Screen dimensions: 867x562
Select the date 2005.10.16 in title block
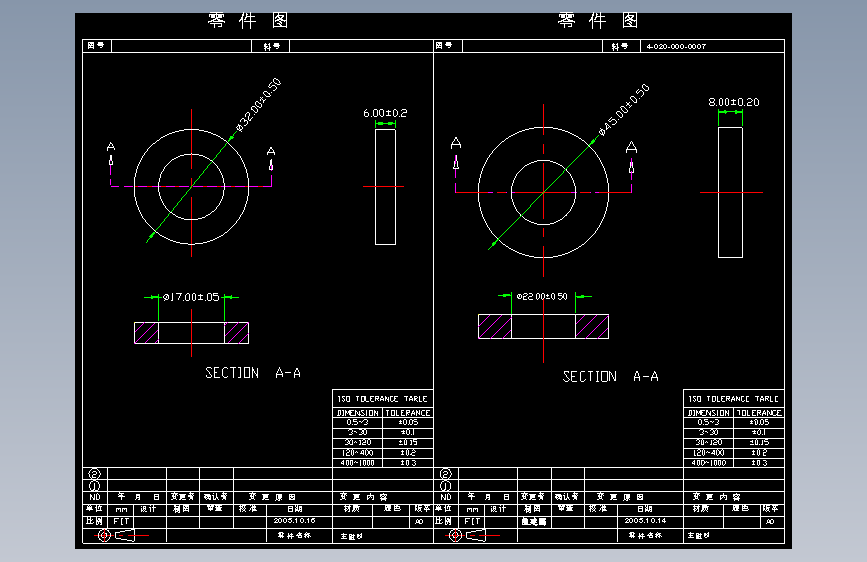(x=294, y=521)
